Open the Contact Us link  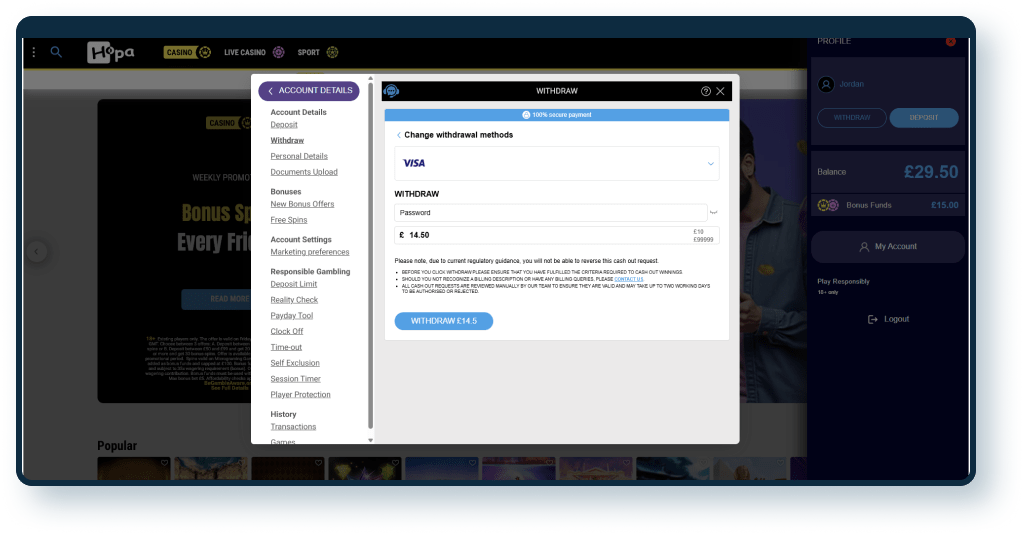tap(629, 279)
